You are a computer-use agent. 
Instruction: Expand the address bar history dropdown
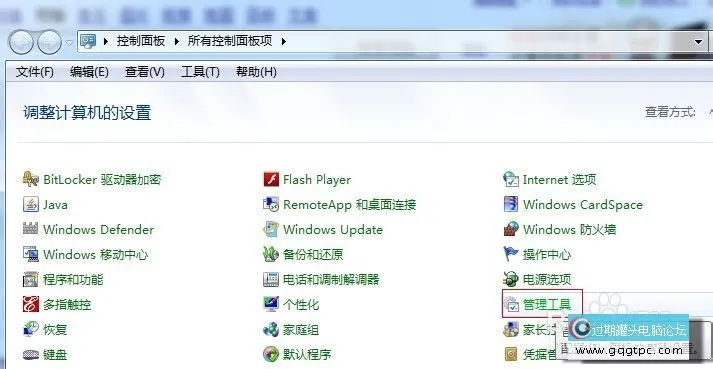698,42
